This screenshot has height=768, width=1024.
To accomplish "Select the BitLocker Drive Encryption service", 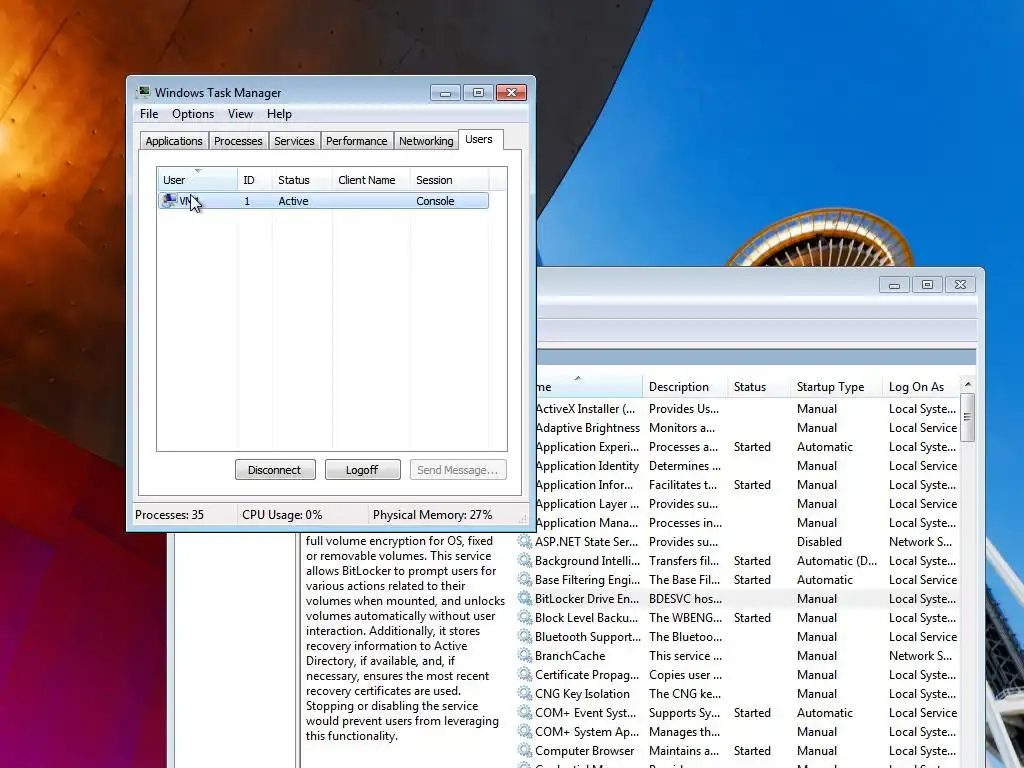I will tap(738, 598).
